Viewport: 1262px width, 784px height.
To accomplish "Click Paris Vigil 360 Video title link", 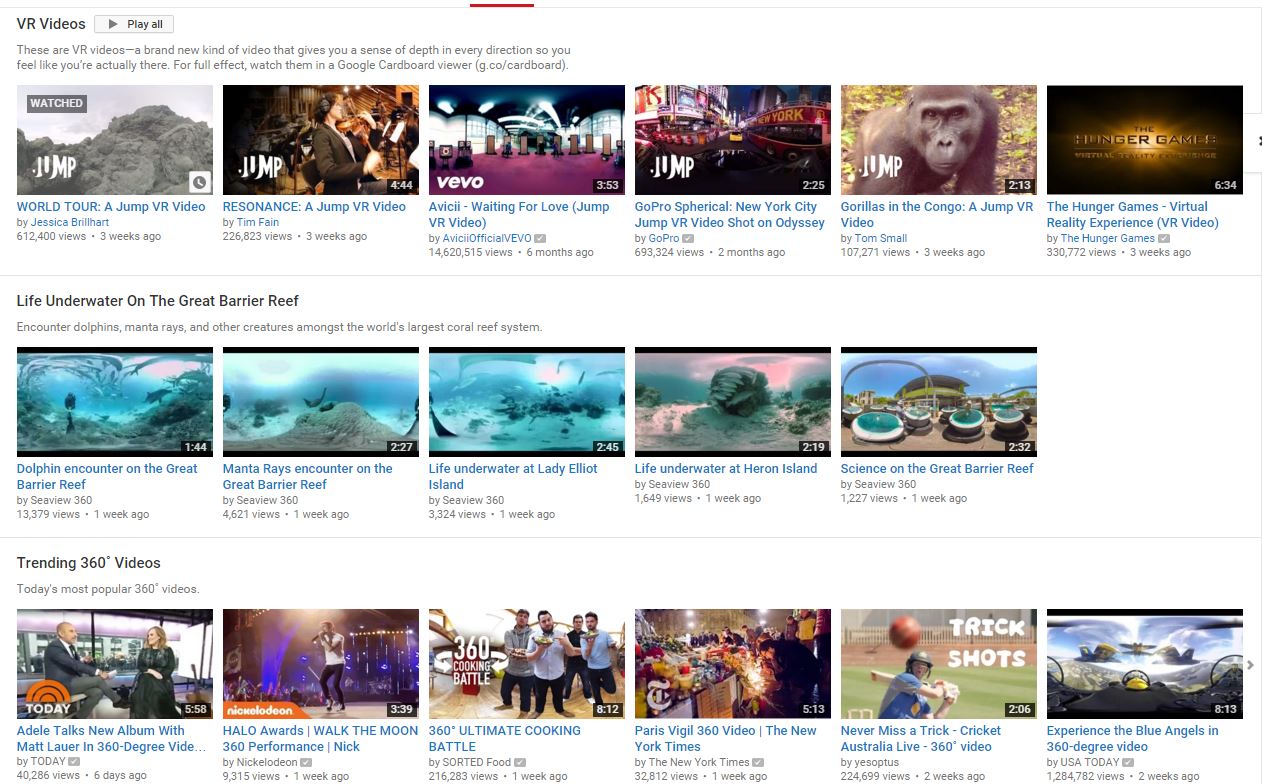I will click(x=726, y=739).
